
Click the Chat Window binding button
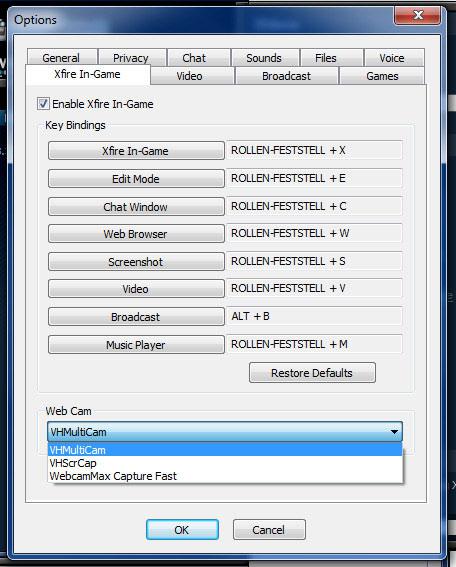(x=136, y=206)
